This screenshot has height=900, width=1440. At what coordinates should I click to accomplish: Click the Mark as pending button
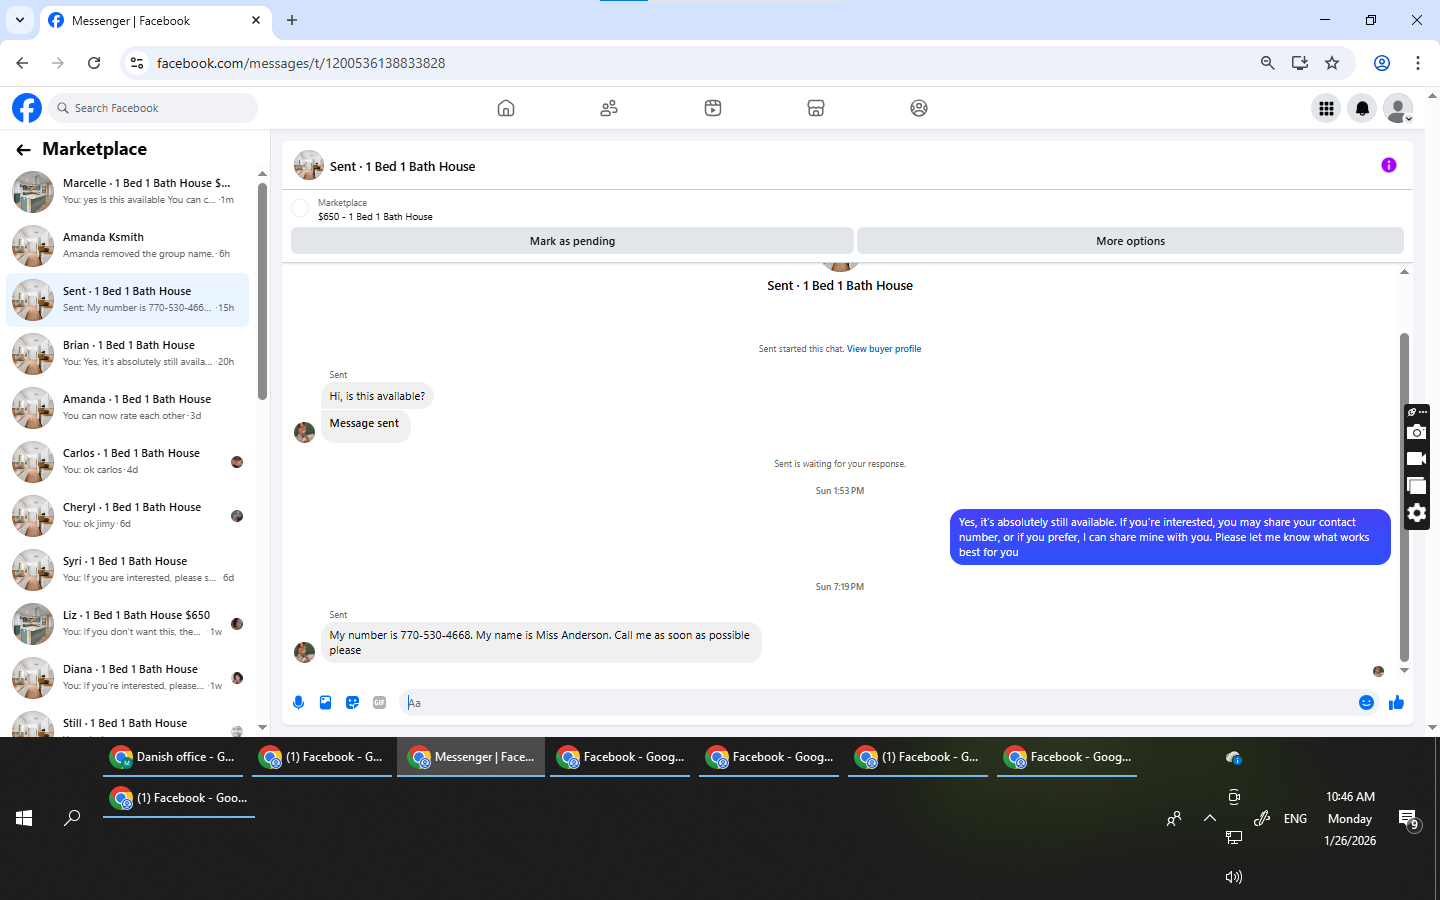tap(572, 241)
